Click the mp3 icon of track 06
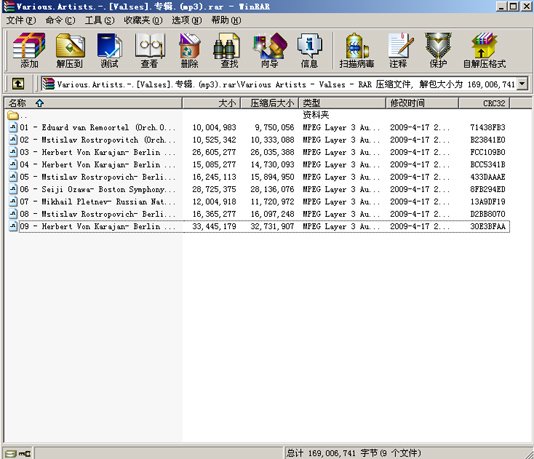534x459 pixels. coord(13,189)
